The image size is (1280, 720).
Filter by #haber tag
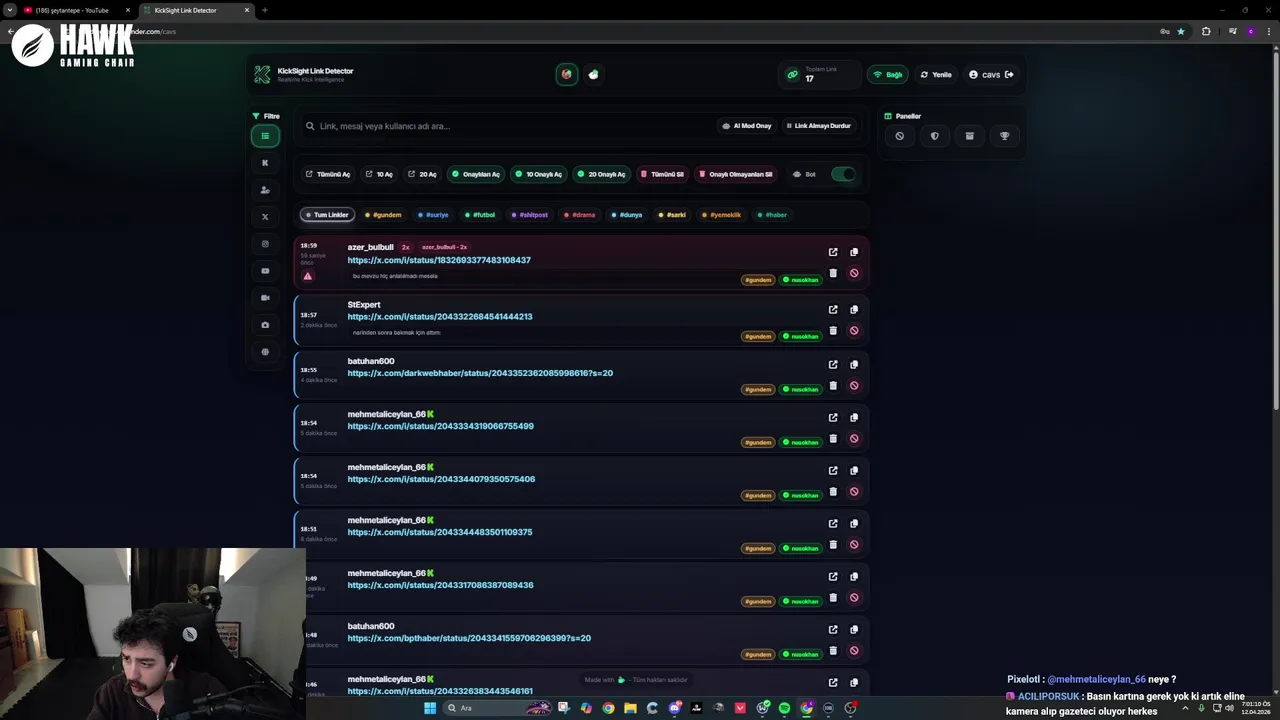pyautogui.click(x=772, y=215)
